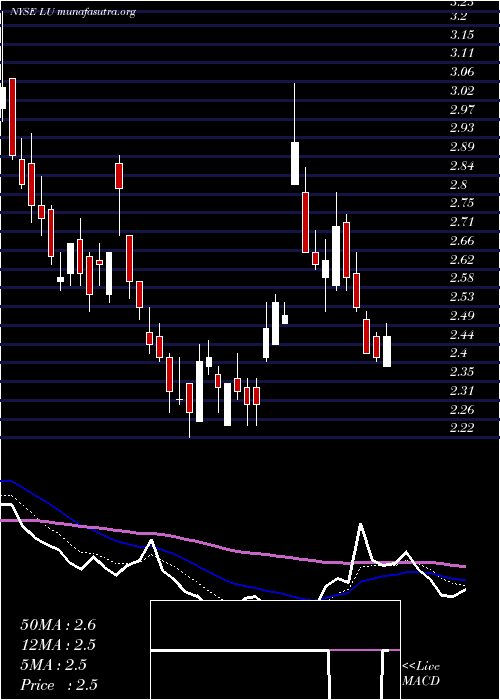Viewport: 500px width, 700px height.
Task: Select the tall white gap-up candle near 2.89
Action: pos(295,163)
